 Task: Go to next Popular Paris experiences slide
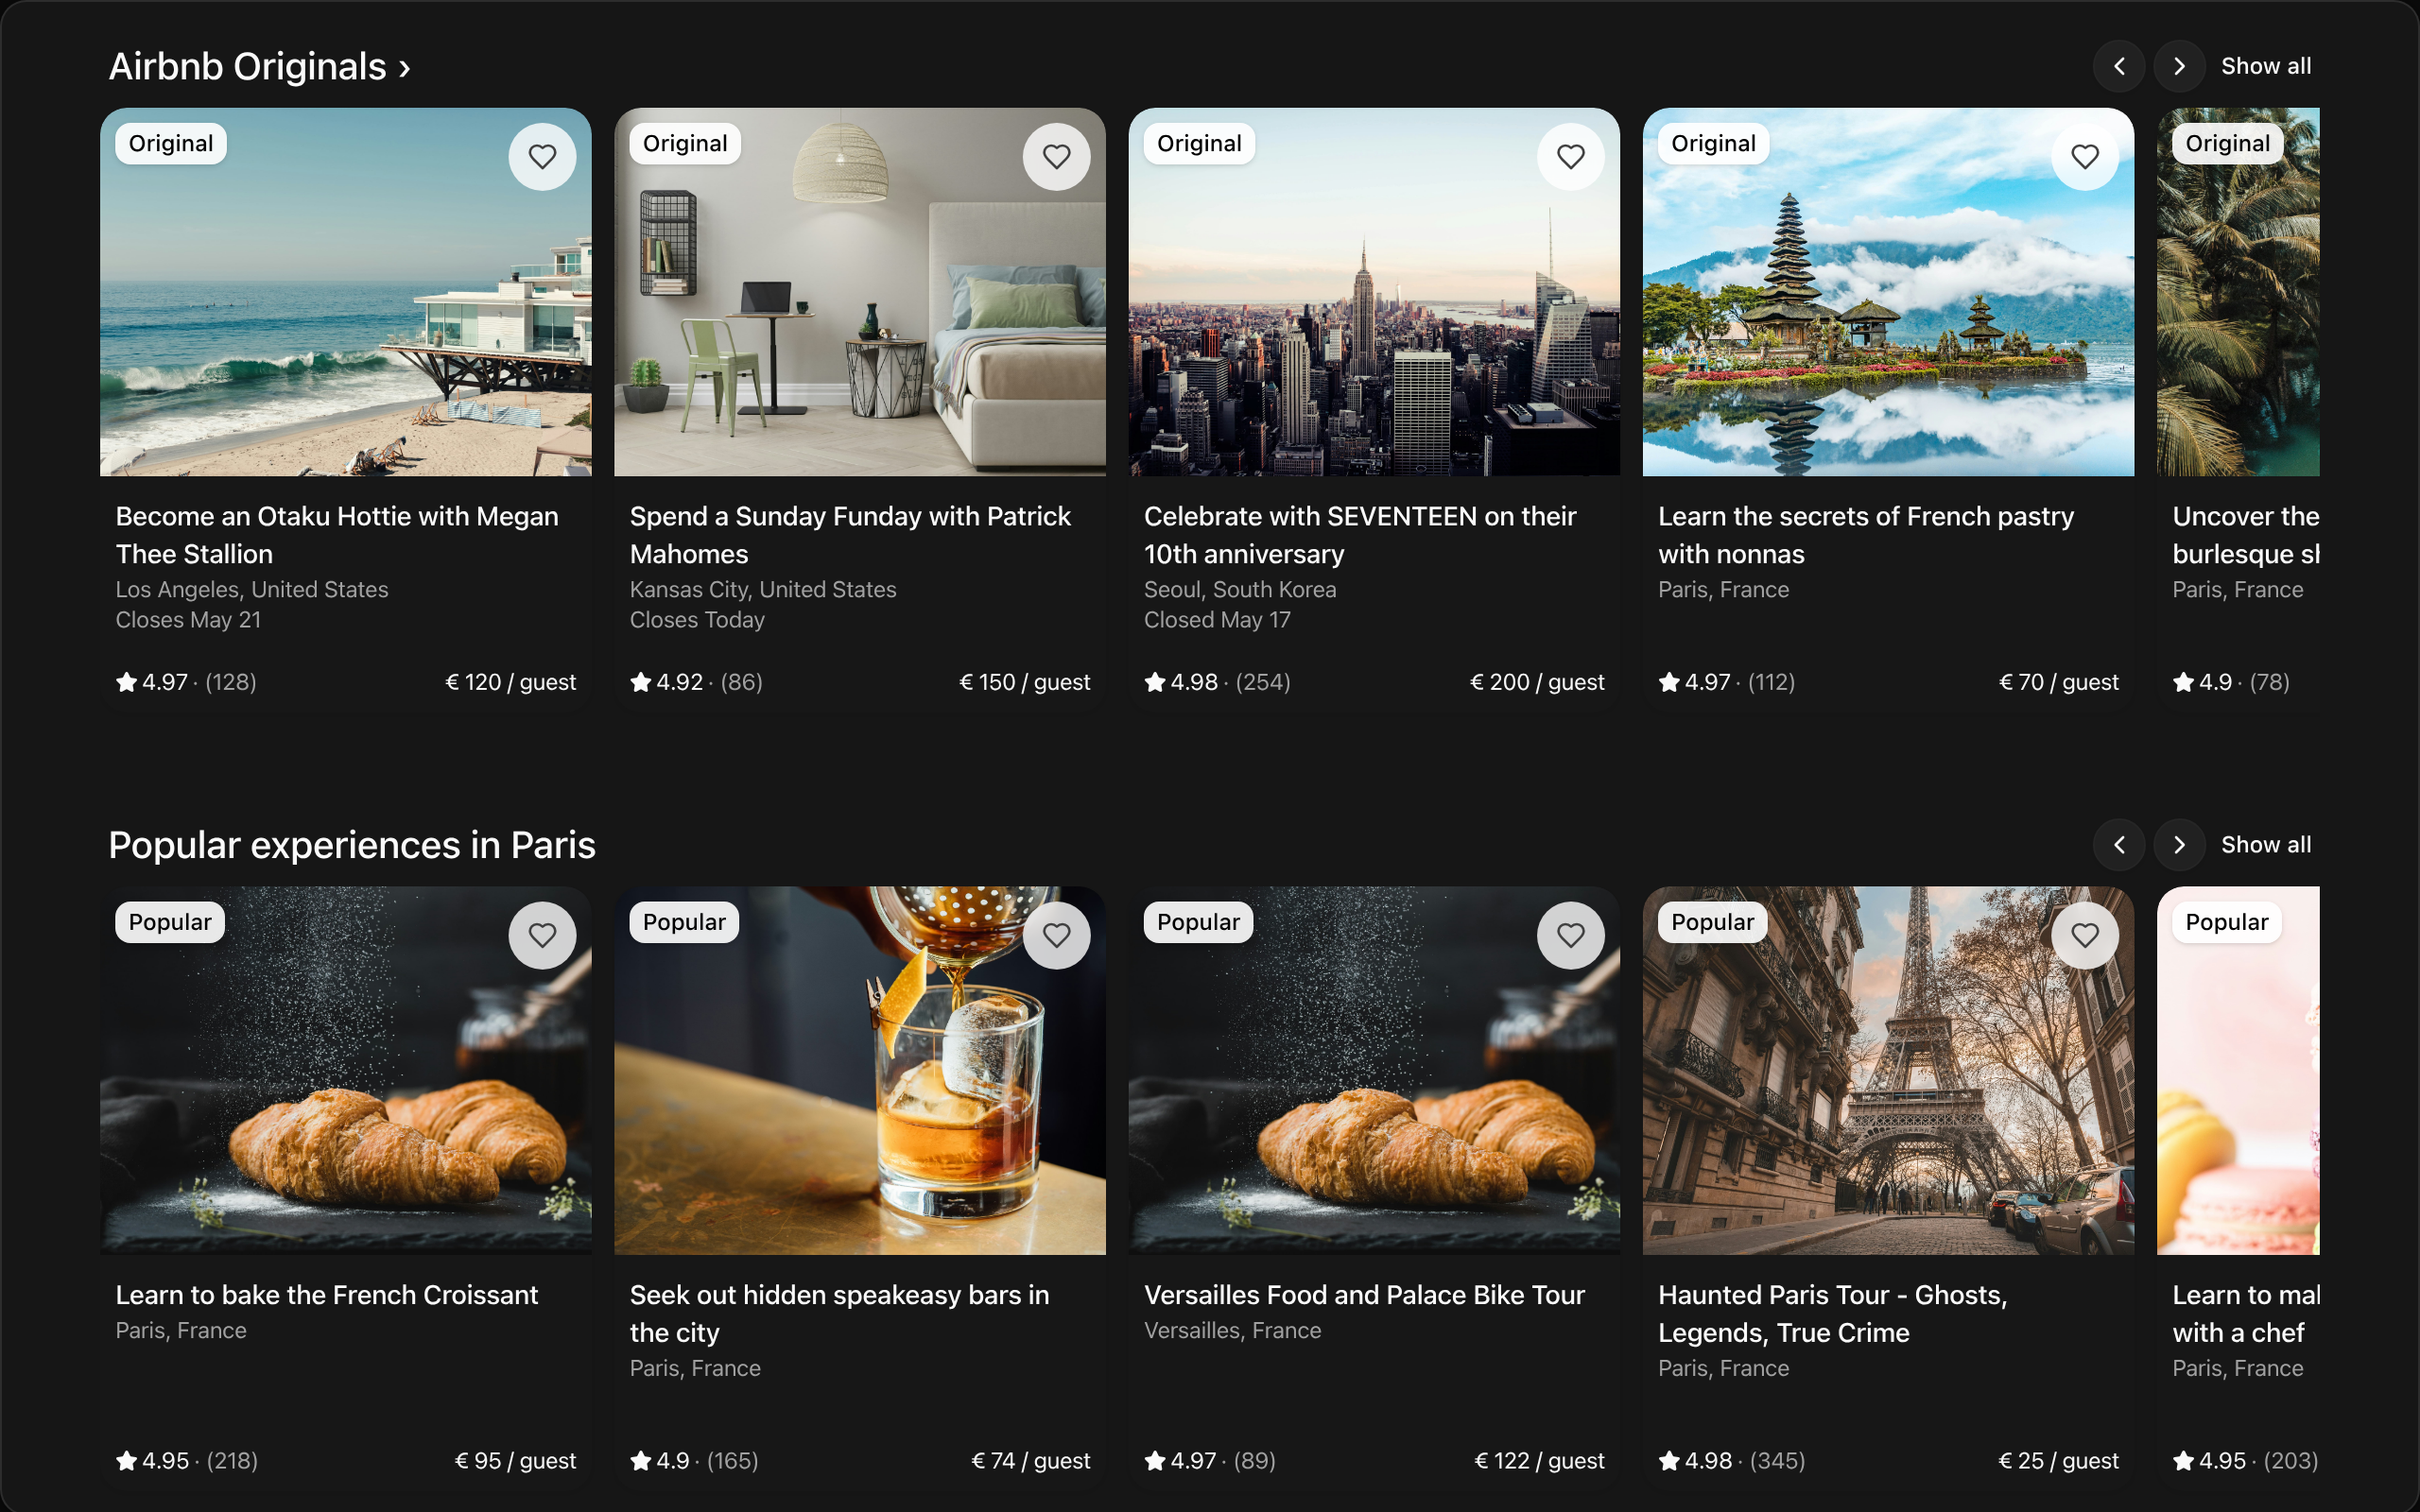pos(2179,845)
